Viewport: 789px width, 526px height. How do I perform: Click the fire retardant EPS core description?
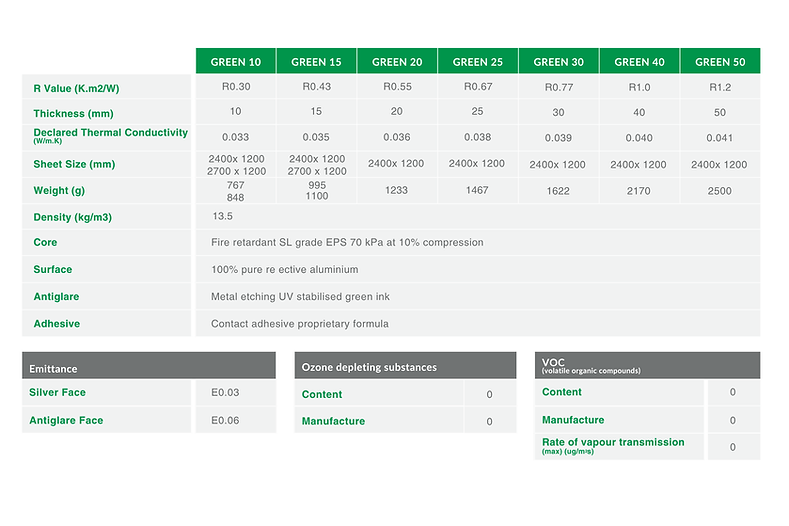pyautogui.click(x=347, y=242)
